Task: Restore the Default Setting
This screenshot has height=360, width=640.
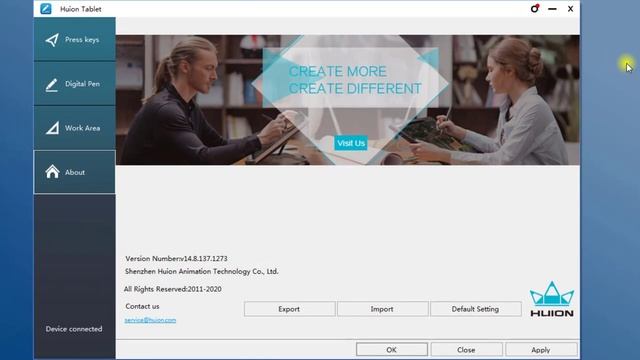Action: pos(476,309)
